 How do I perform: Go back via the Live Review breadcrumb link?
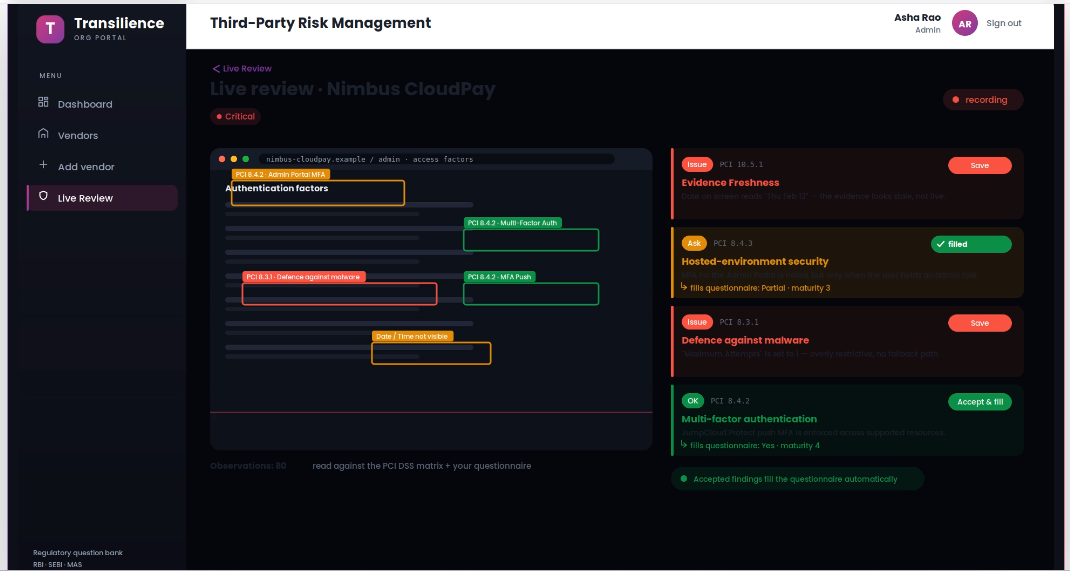[242, 68]
